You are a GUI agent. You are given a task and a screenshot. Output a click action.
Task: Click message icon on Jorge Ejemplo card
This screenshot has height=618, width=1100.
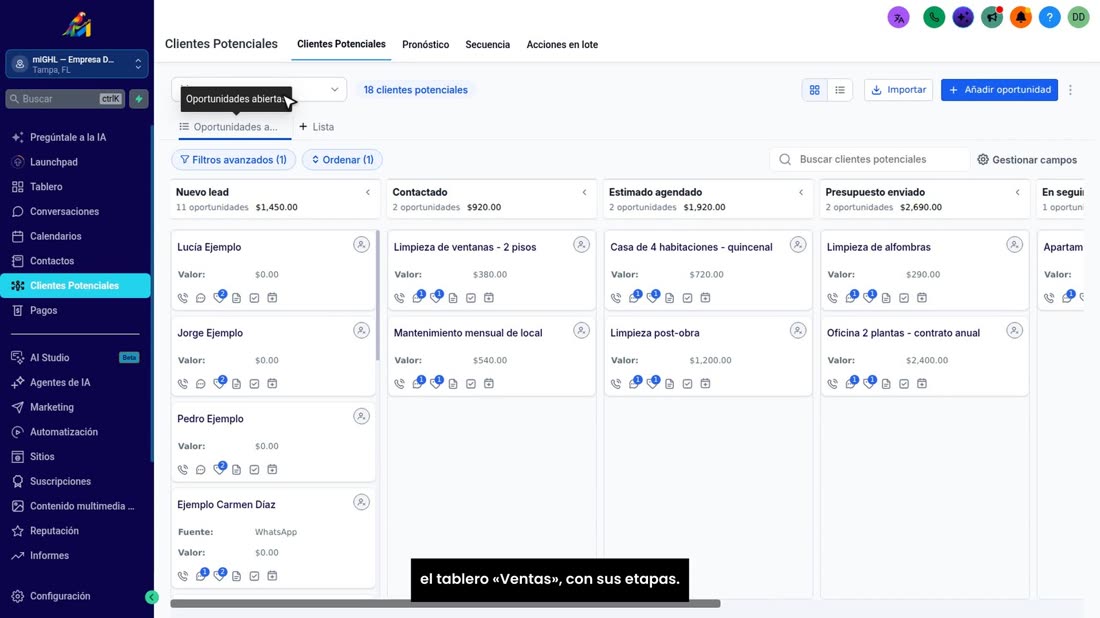(x=201, y=384)
